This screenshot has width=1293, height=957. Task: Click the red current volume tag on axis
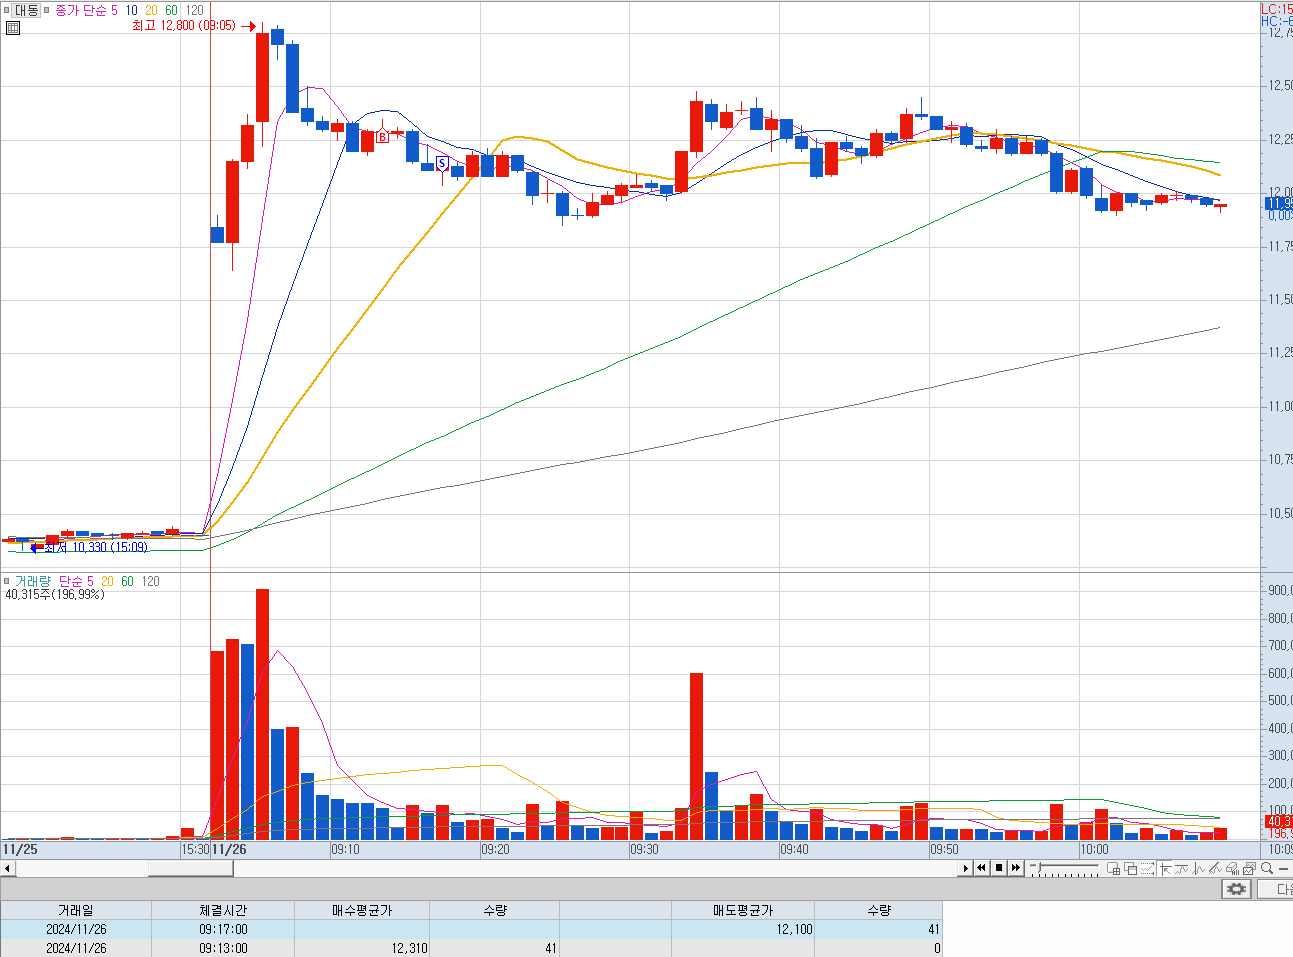pos(1279,821)
